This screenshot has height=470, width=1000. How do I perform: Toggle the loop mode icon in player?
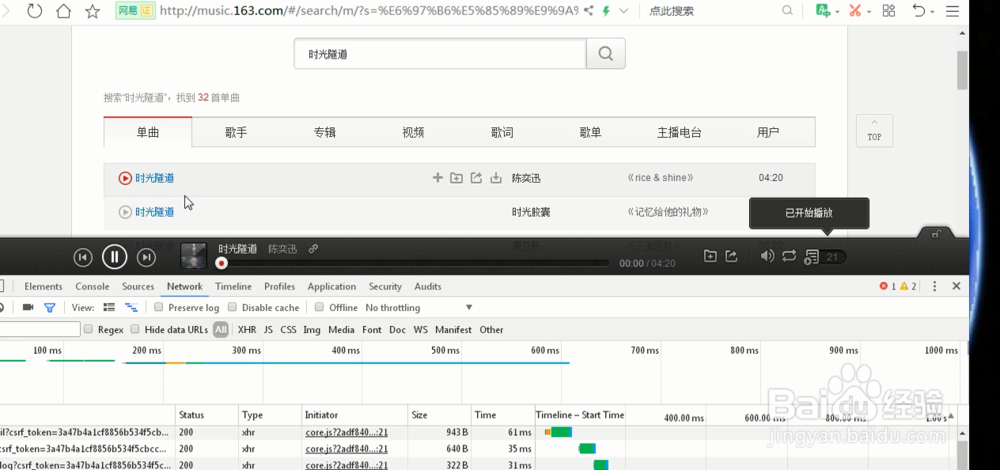tap(790, 256)
